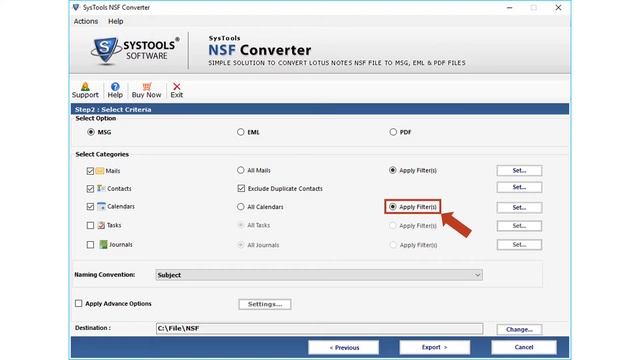Click Set button for Calendars filters
The height and width of the screenshot is (360, 640).
click(519, 207)
